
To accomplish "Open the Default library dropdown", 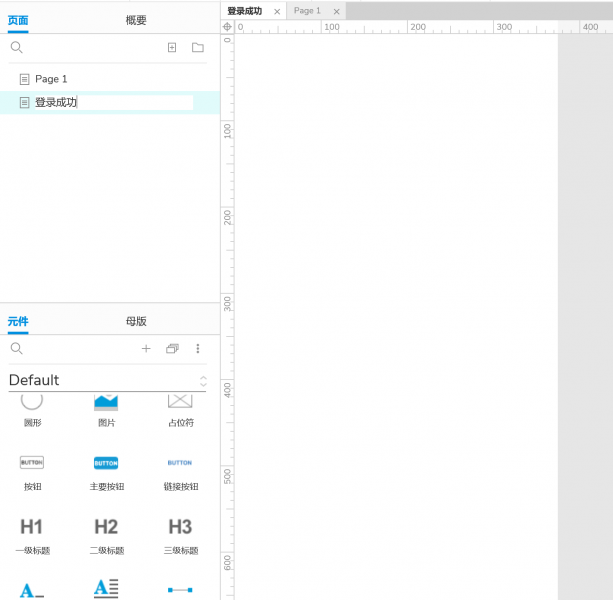I will [x=108, y=380].
